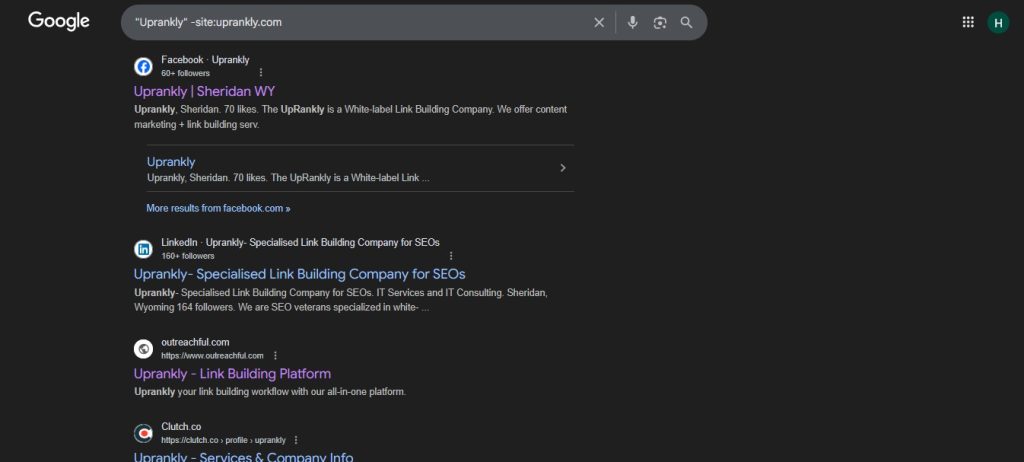Expand Facebook sitelink chevron arrow
Viewport: 1024px width, 462px height.
(563, 168)
